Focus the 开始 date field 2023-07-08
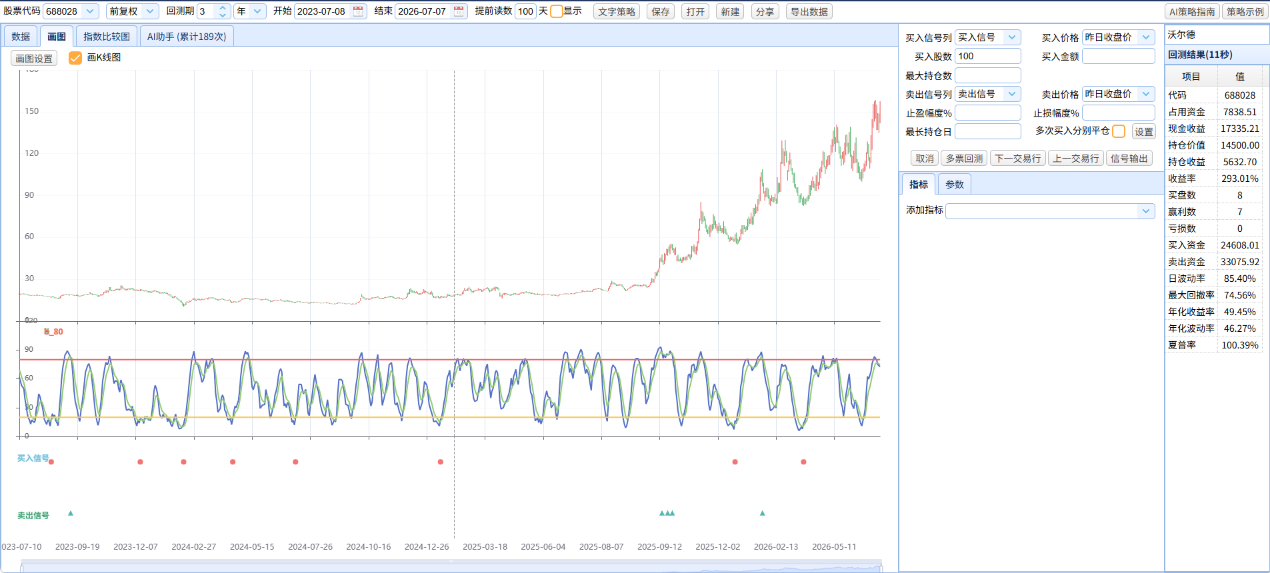The height and width of the screenshot is (573, 1270). pyautogui.click(x=330, y=11)
